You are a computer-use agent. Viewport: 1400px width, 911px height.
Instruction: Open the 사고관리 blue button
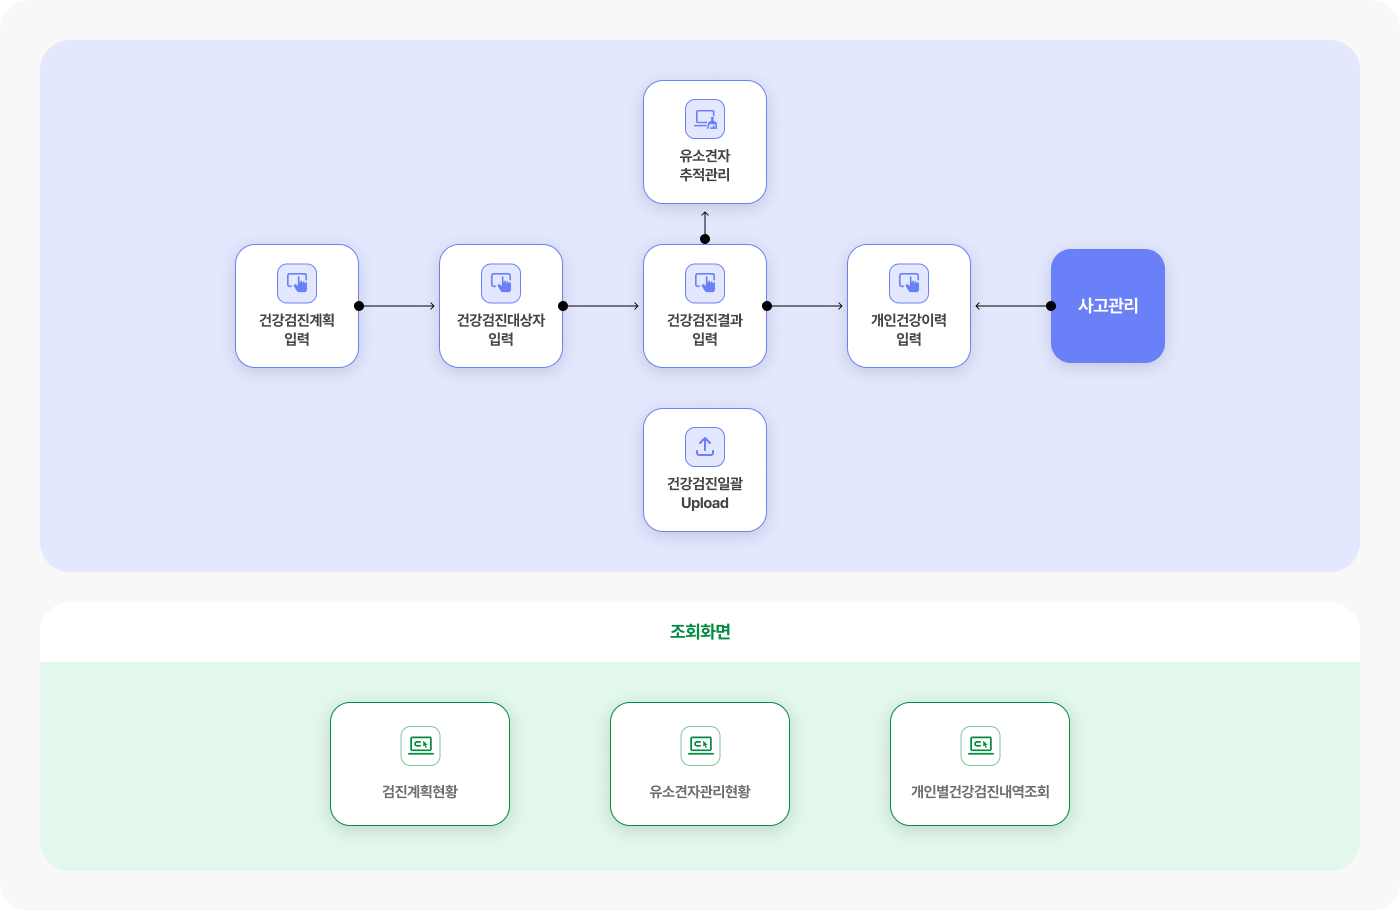[1108, 306]
